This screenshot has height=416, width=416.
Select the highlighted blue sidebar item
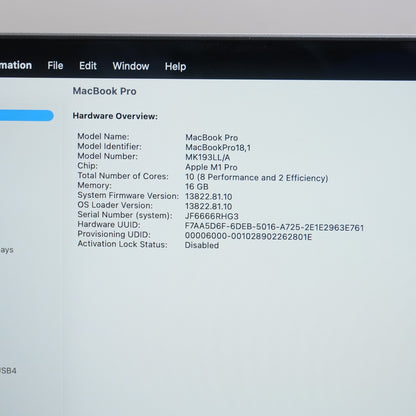(26, 116)
